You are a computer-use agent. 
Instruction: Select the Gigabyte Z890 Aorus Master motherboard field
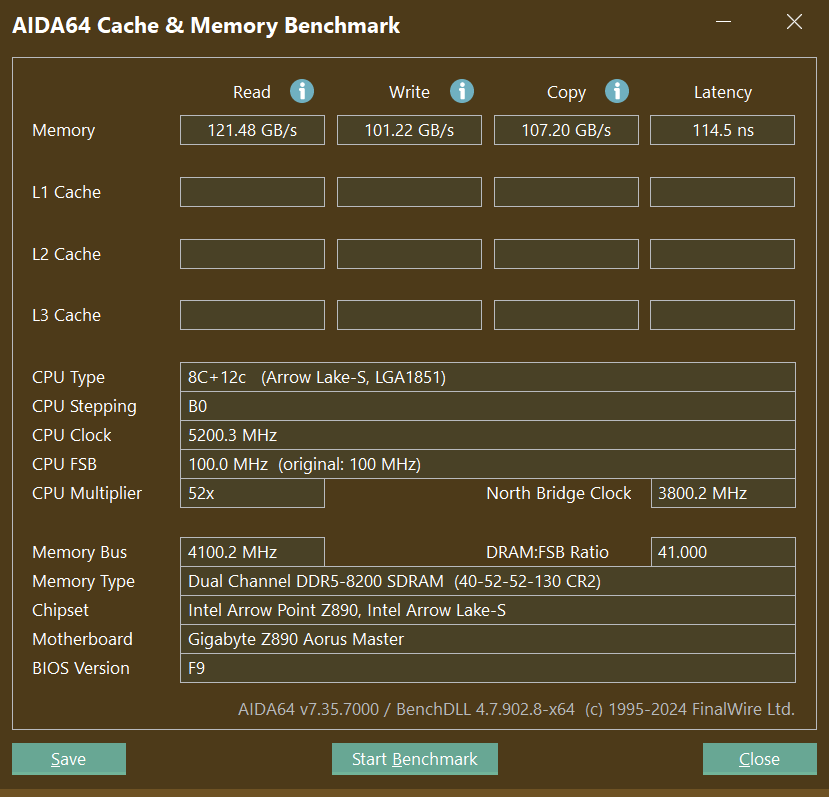[x=487, y=639]
